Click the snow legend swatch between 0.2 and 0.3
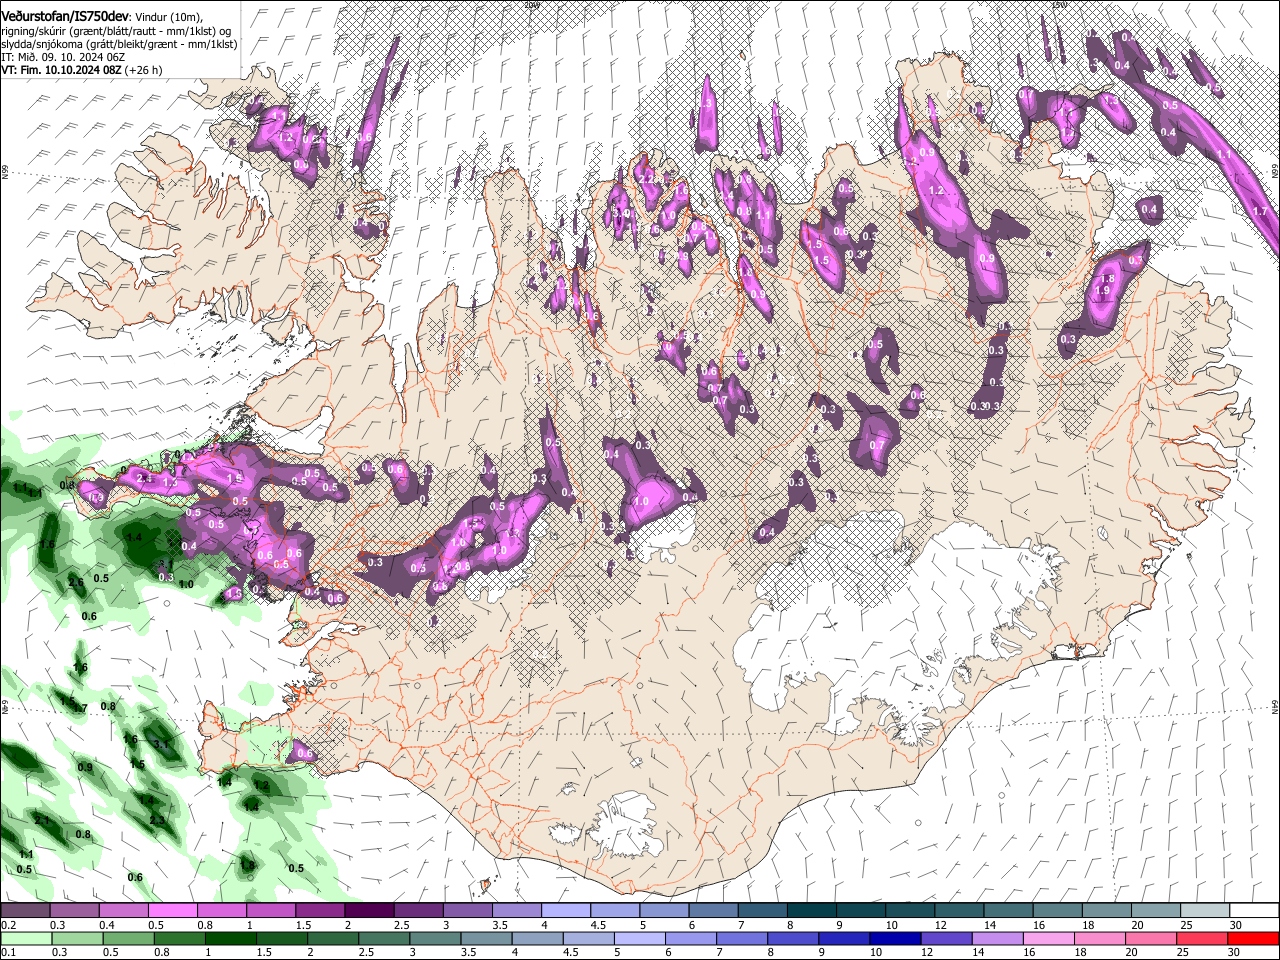1280x960 pixels. pyautogui.click(x=25, y=911)
